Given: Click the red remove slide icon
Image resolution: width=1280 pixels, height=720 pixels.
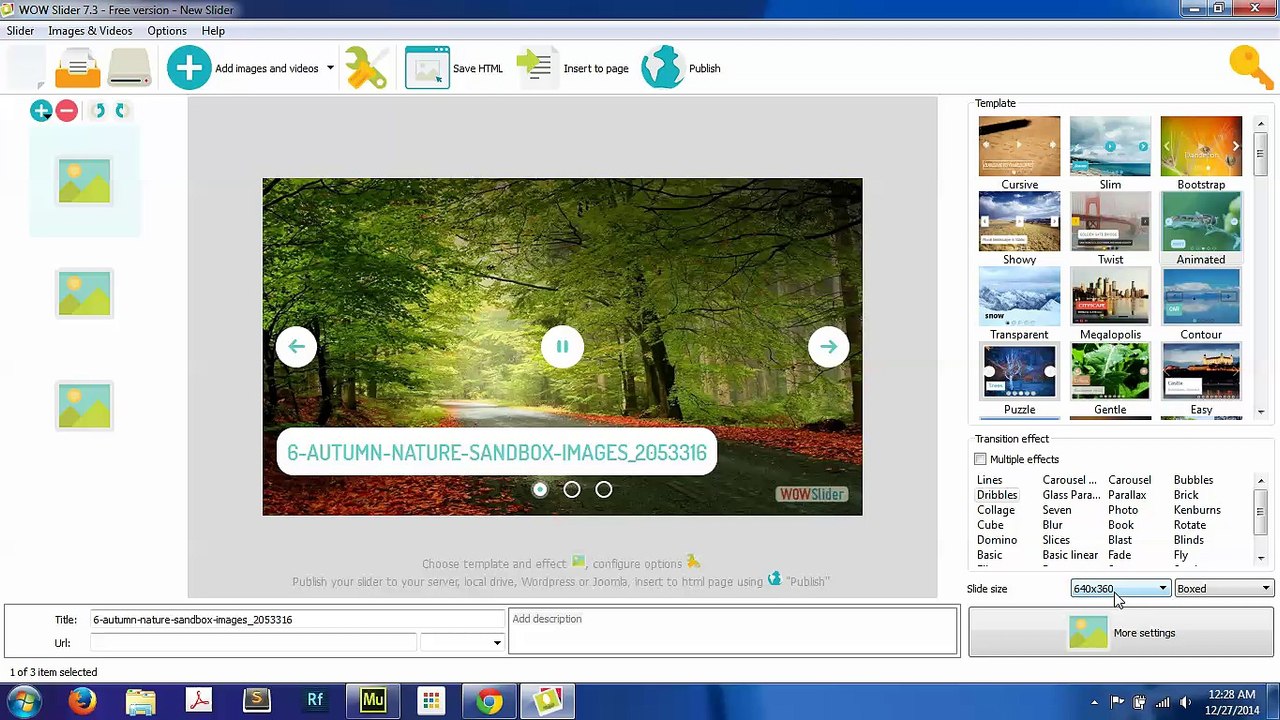Looking at the screenshot, I should [x=67, y=111].
